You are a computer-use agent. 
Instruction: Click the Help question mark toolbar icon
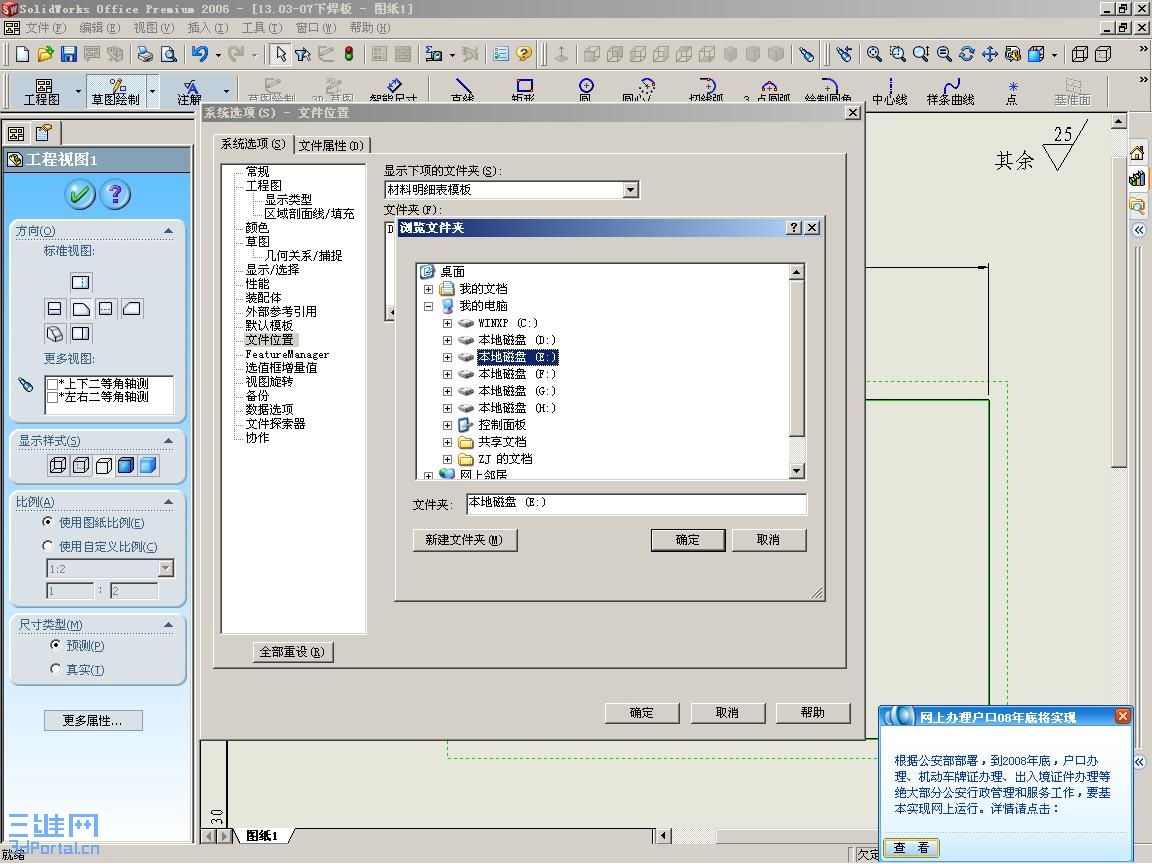(524, 54)
